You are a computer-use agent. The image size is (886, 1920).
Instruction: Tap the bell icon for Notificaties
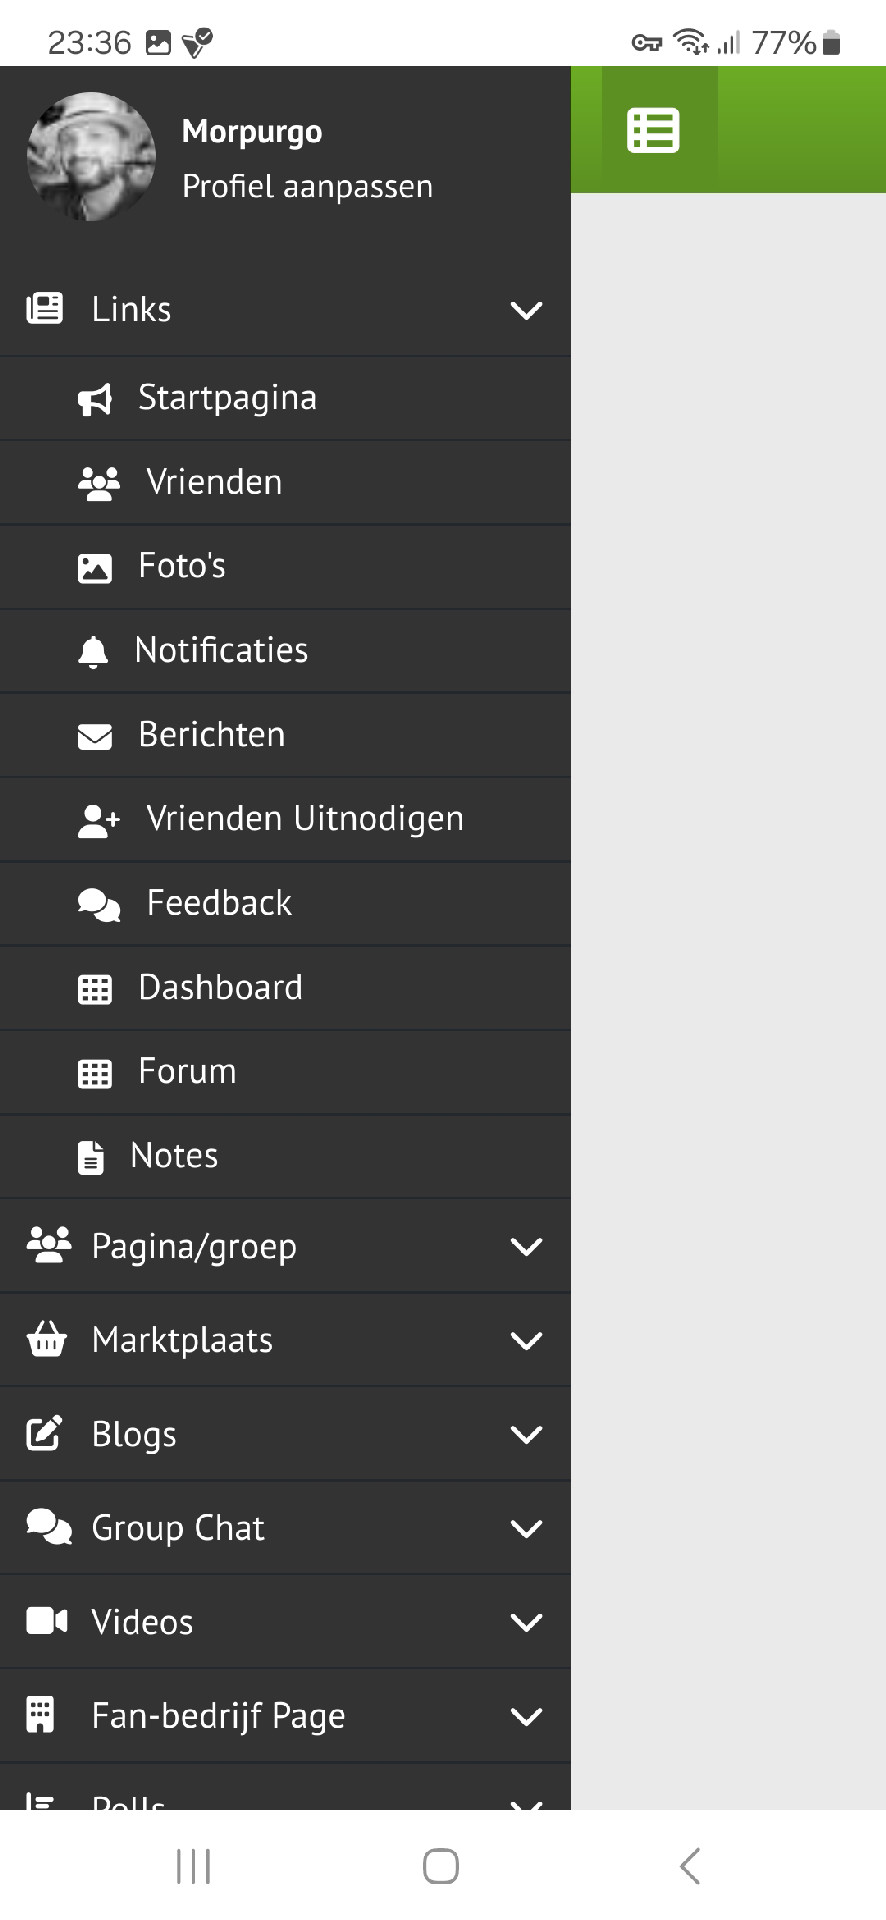pyautogui.click(x=93, y=651)
